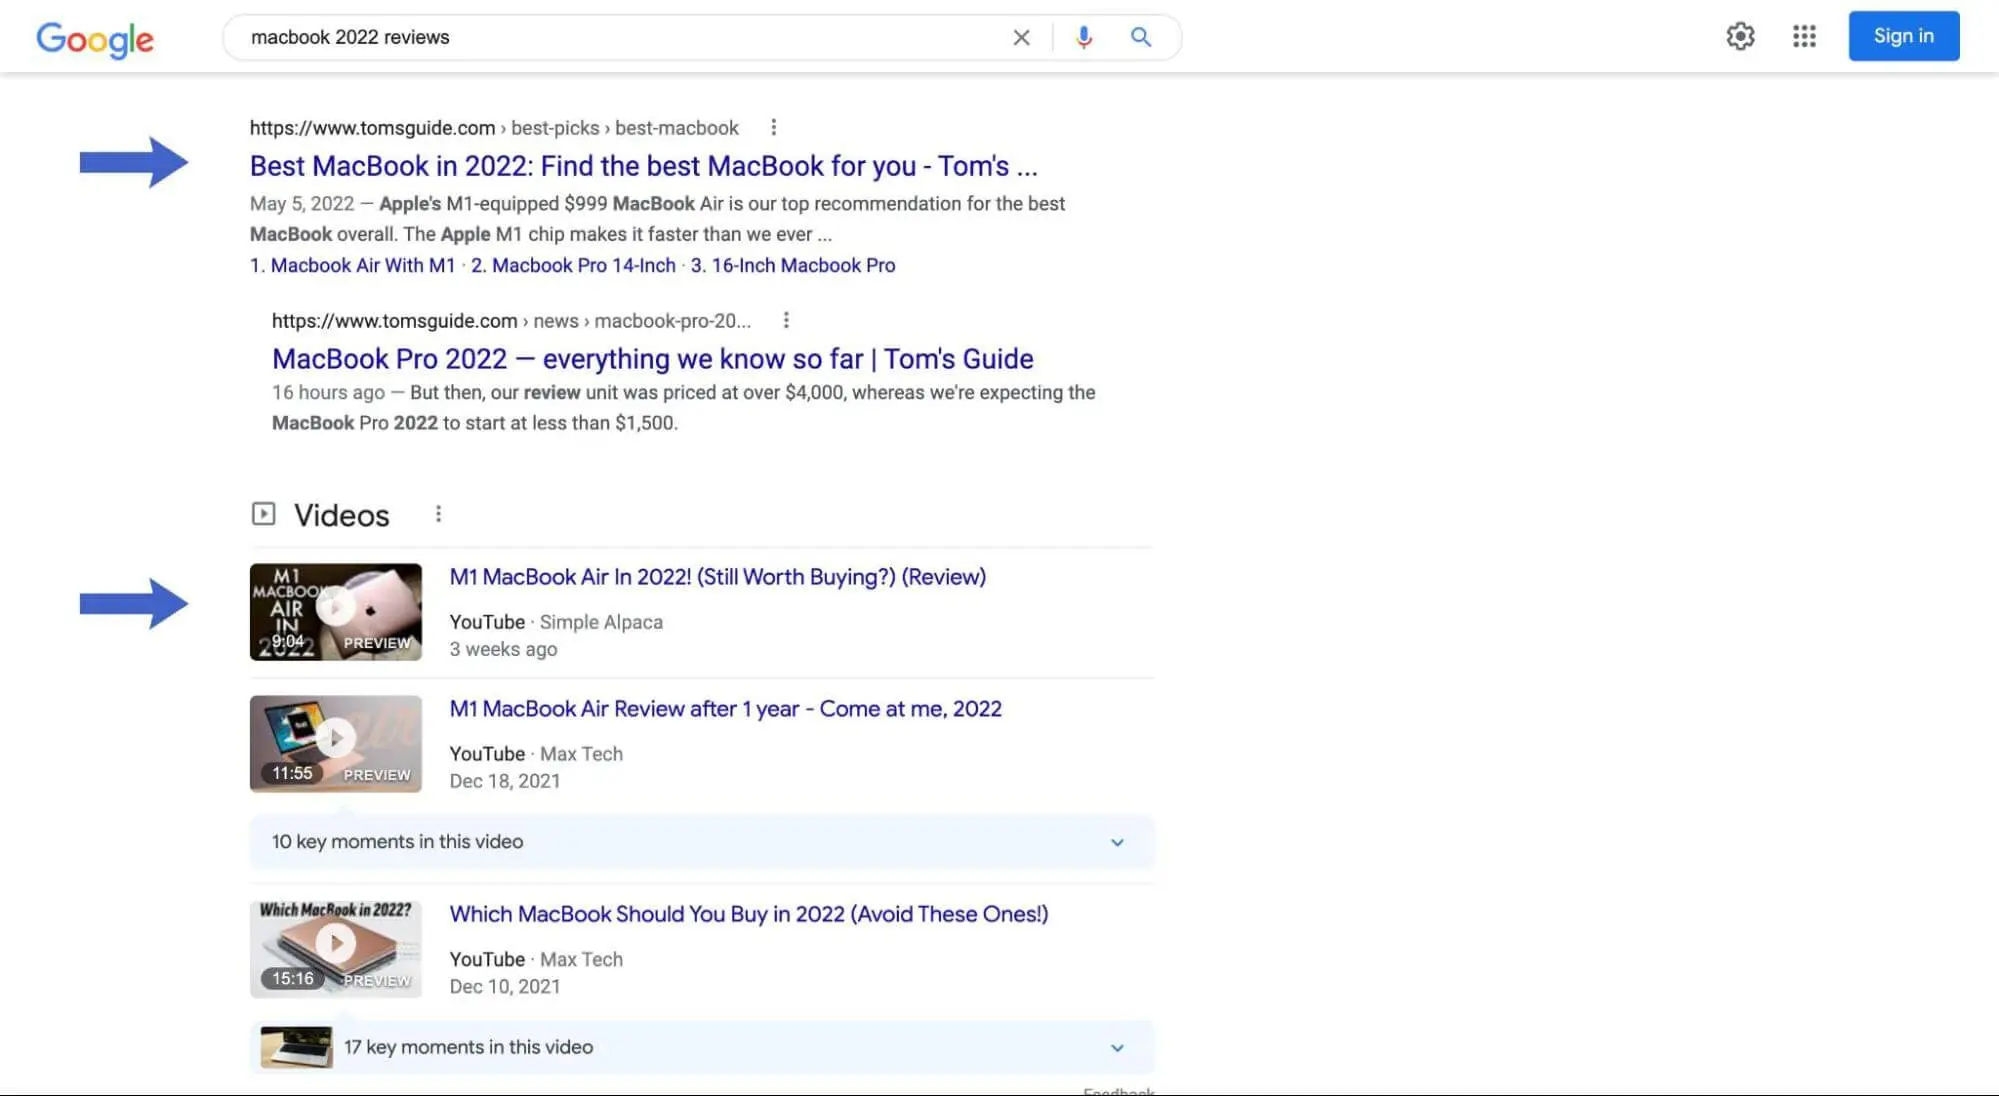Click into the search input field
This screenshot has width=1999, height=1096.
pos(620,38)
